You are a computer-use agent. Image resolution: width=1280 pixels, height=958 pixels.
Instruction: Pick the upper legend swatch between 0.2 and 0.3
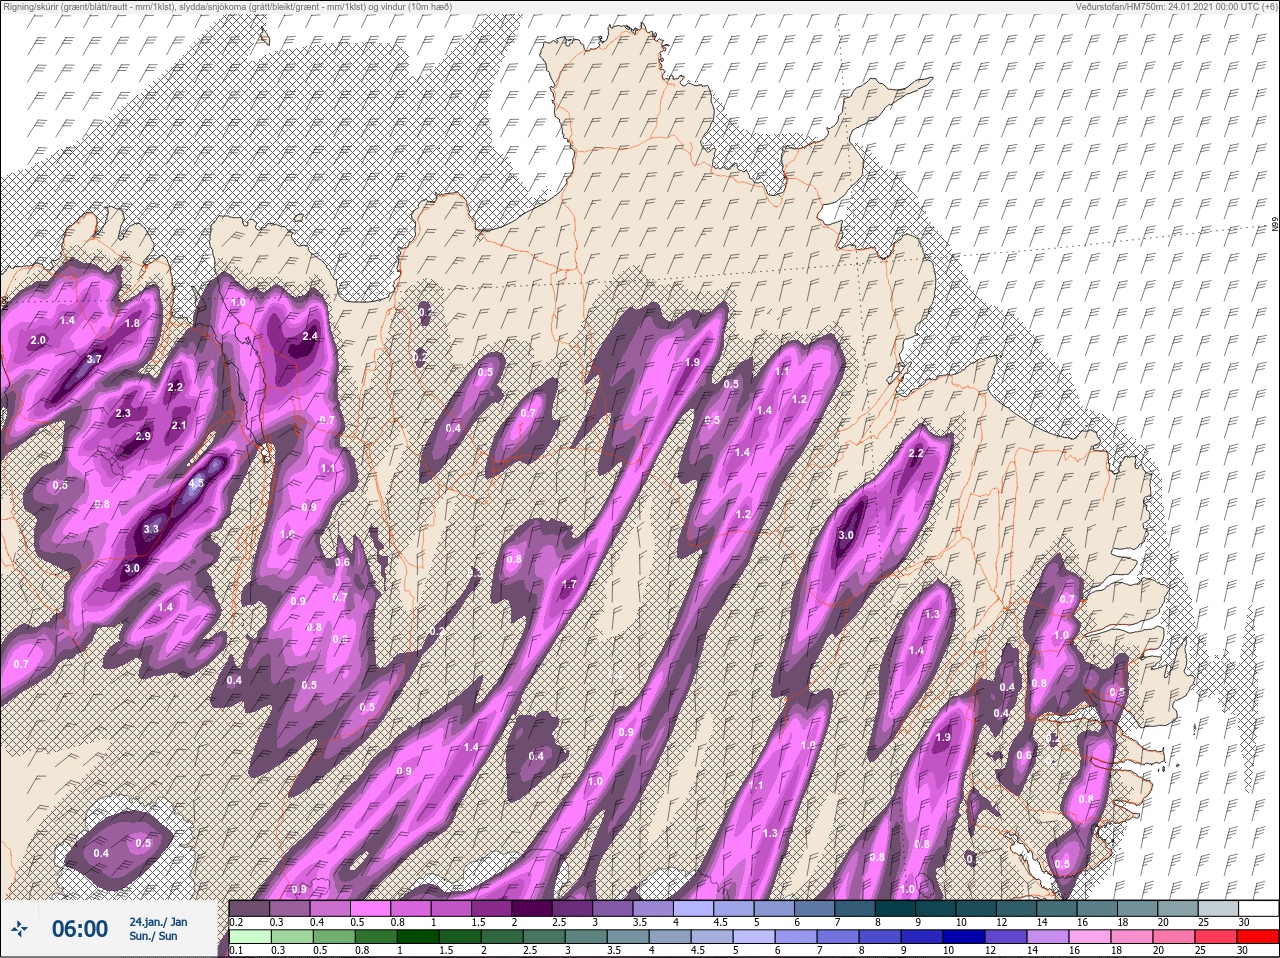pyautogui.click(x=249, y=908)
